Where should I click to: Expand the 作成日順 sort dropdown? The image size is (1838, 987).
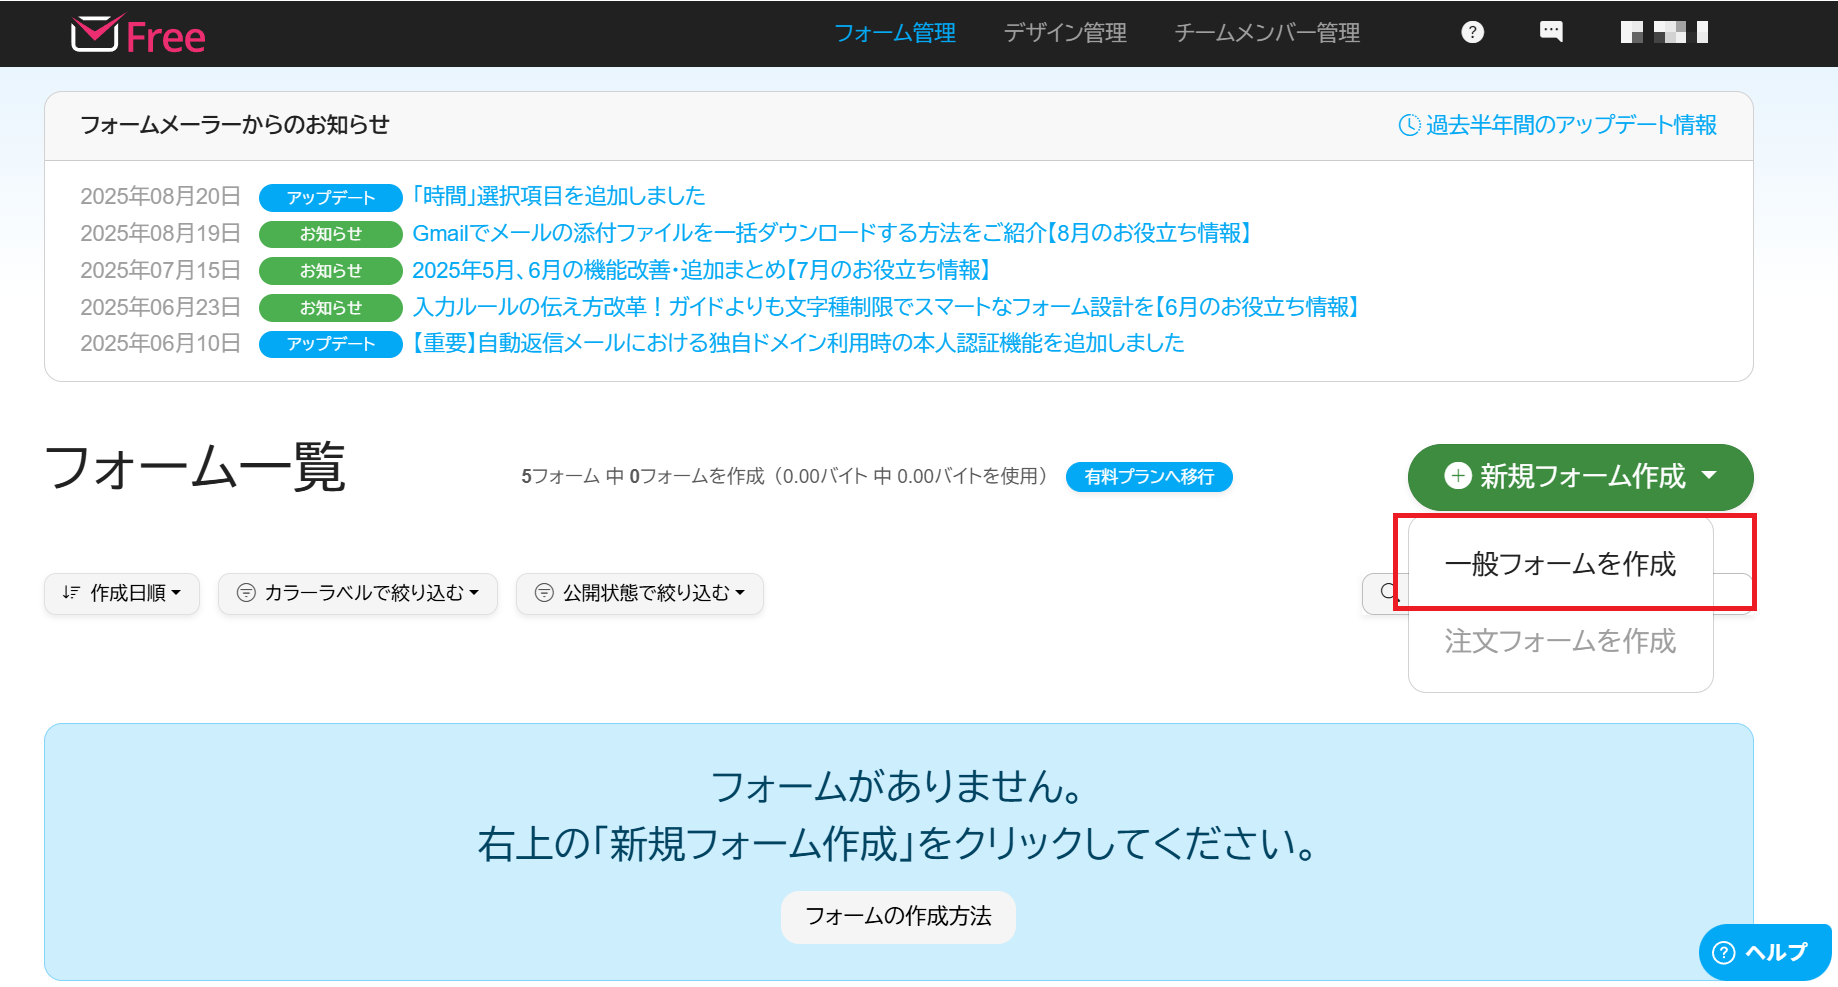[122, 593]
